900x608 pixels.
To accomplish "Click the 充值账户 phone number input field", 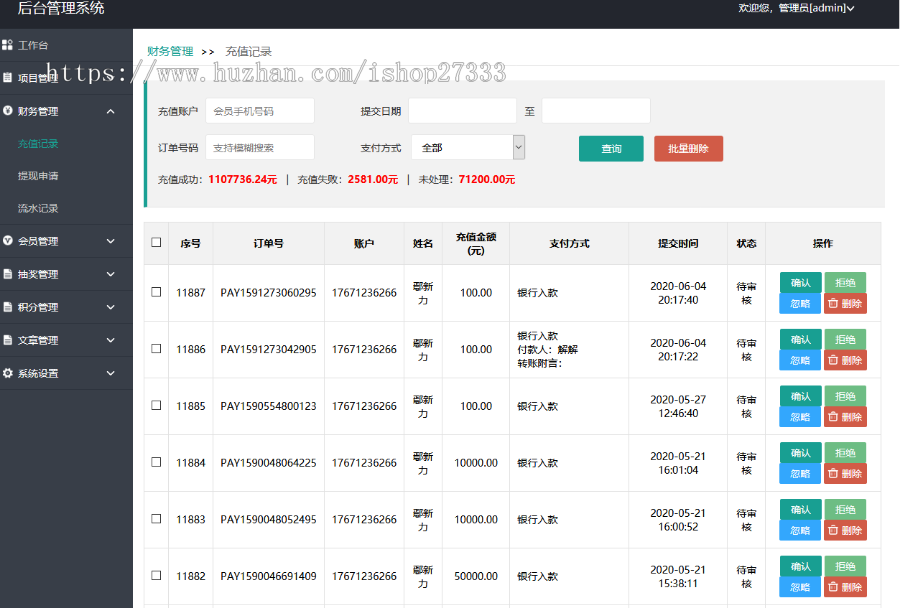I will (260, 111).
